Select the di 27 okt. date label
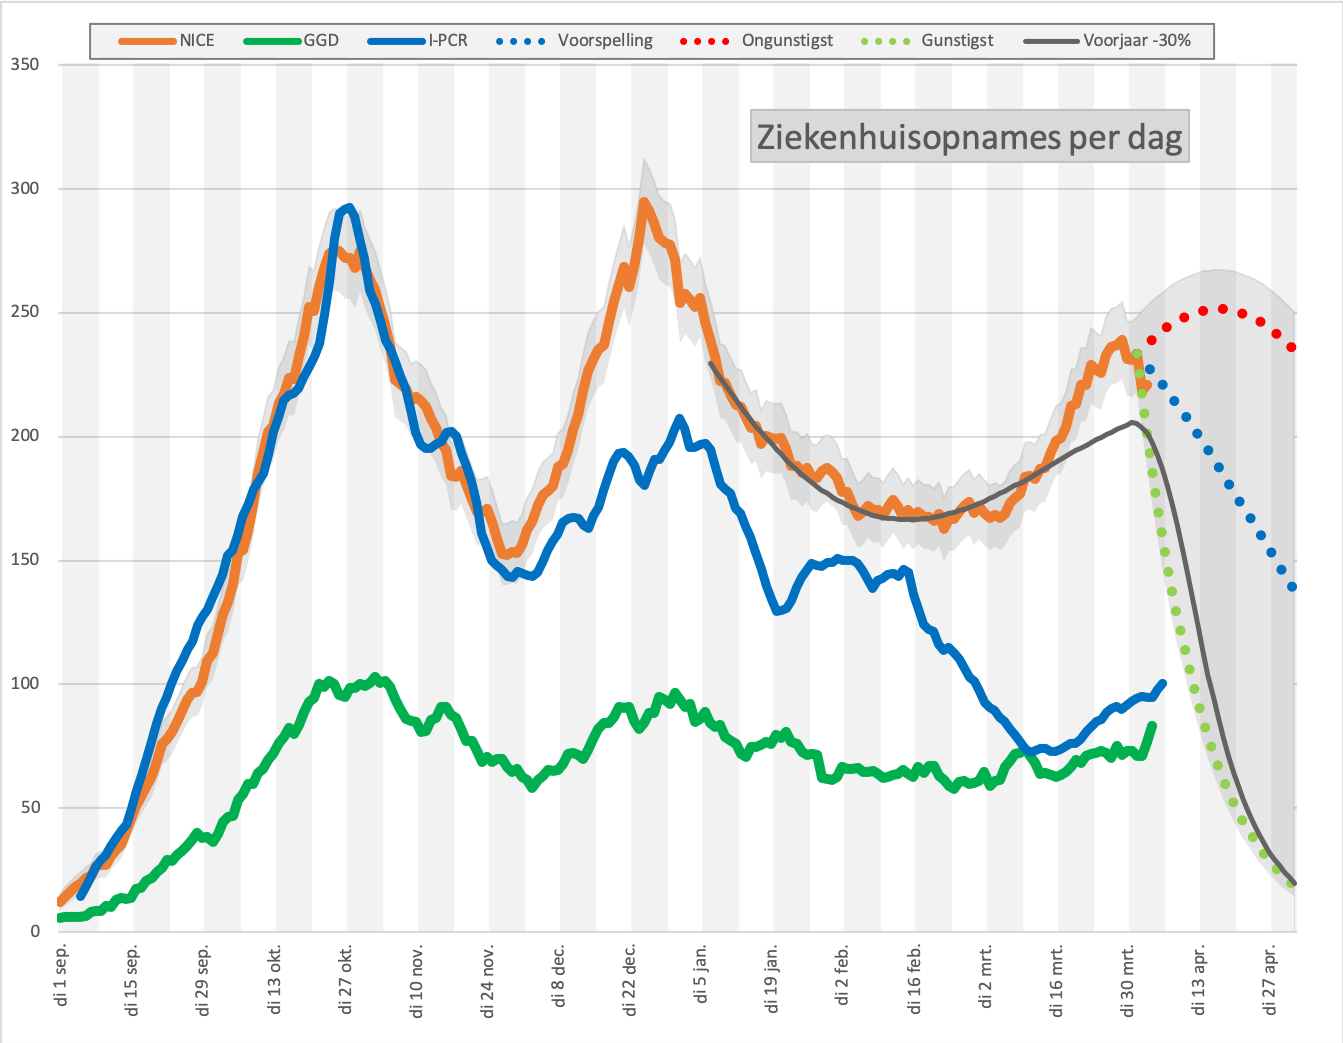This screenshot has width=1343, height=1043. pos(346,978)
